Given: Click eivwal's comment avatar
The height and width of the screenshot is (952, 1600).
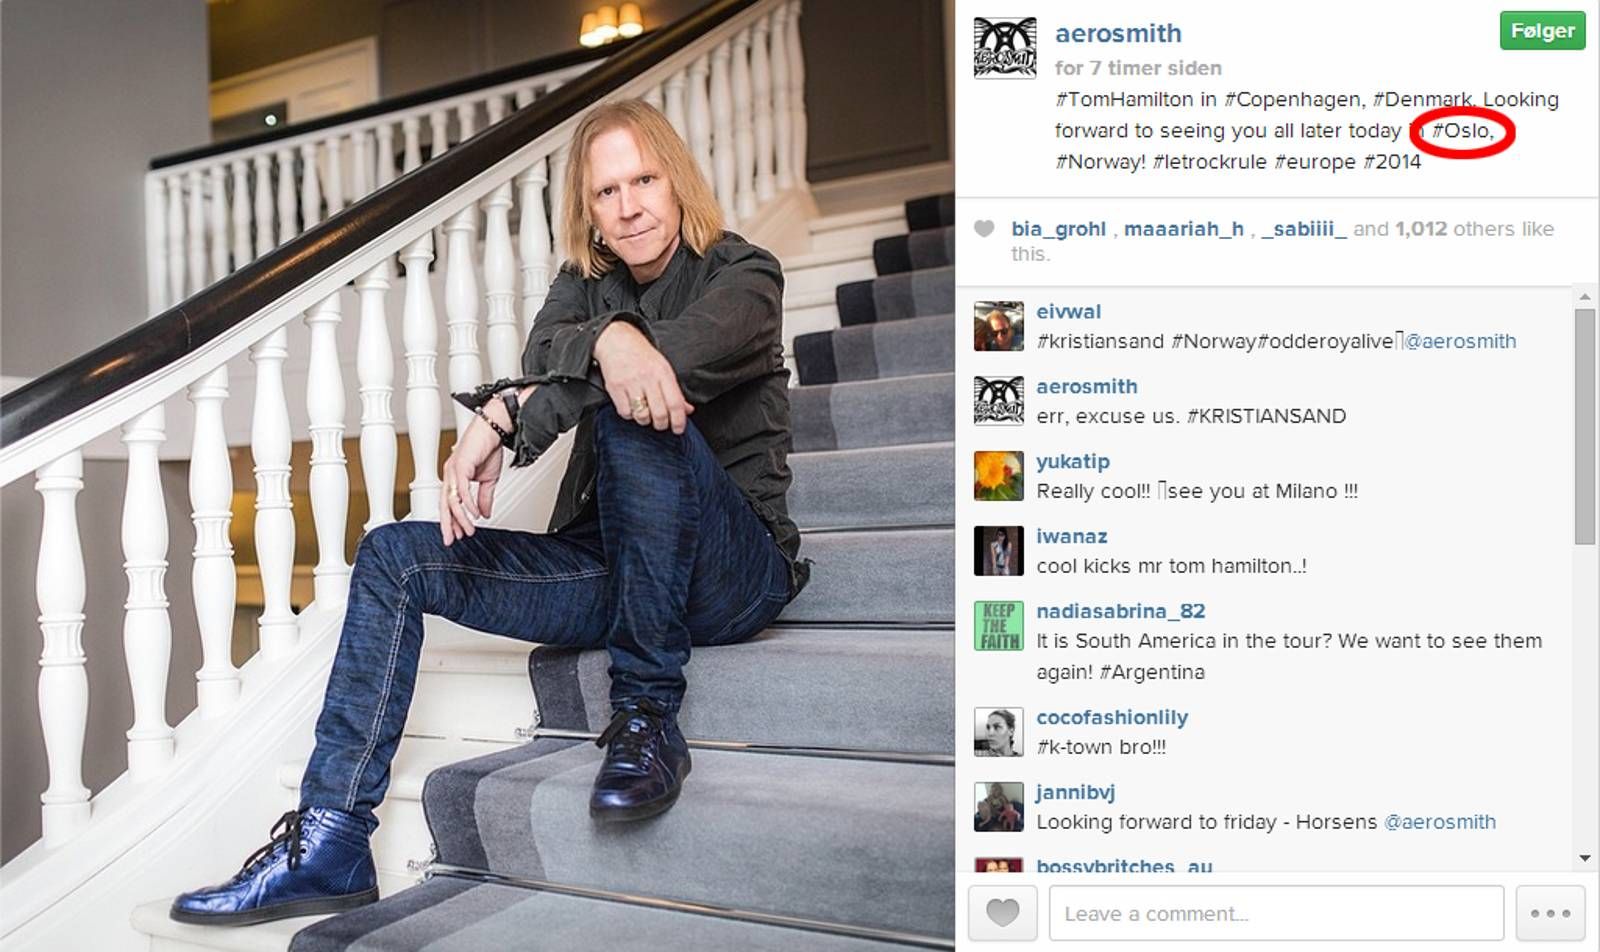Looking at the screenshot, I should pyautogui.click(x=999, y=326).
